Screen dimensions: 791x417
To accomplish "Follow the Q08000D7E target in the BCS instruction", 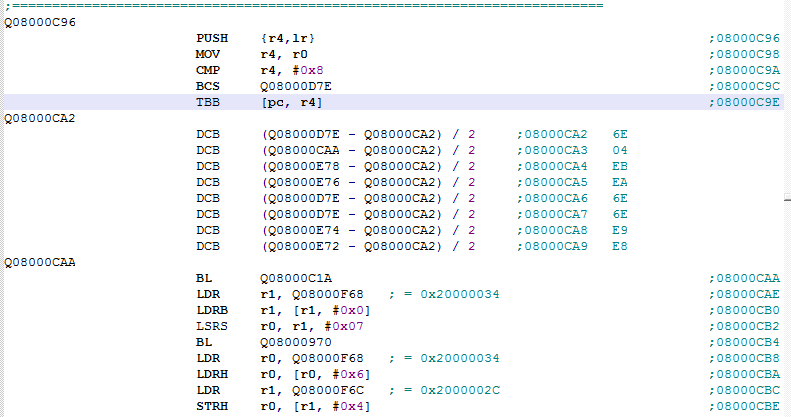I will pos(294,86).
